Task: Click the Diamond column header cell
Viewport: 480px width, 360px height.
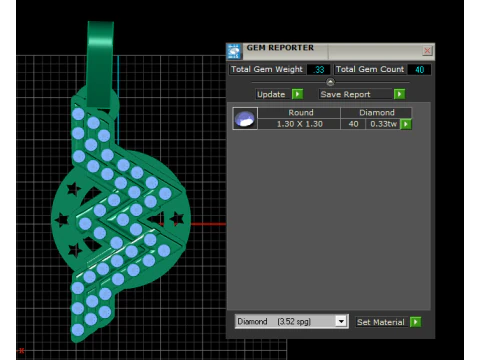Action: click(376, 113)
